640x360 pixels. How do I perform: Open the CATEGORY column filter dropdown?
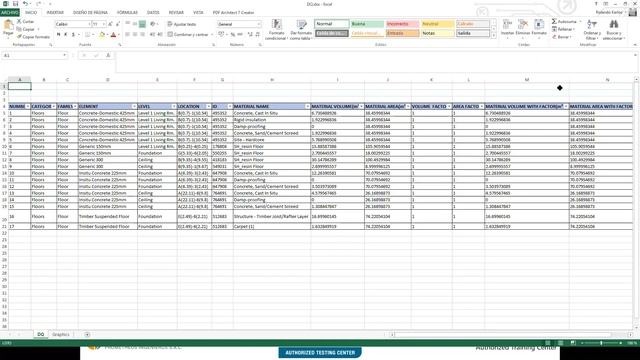pyautogui.click(x=53, y=106)
